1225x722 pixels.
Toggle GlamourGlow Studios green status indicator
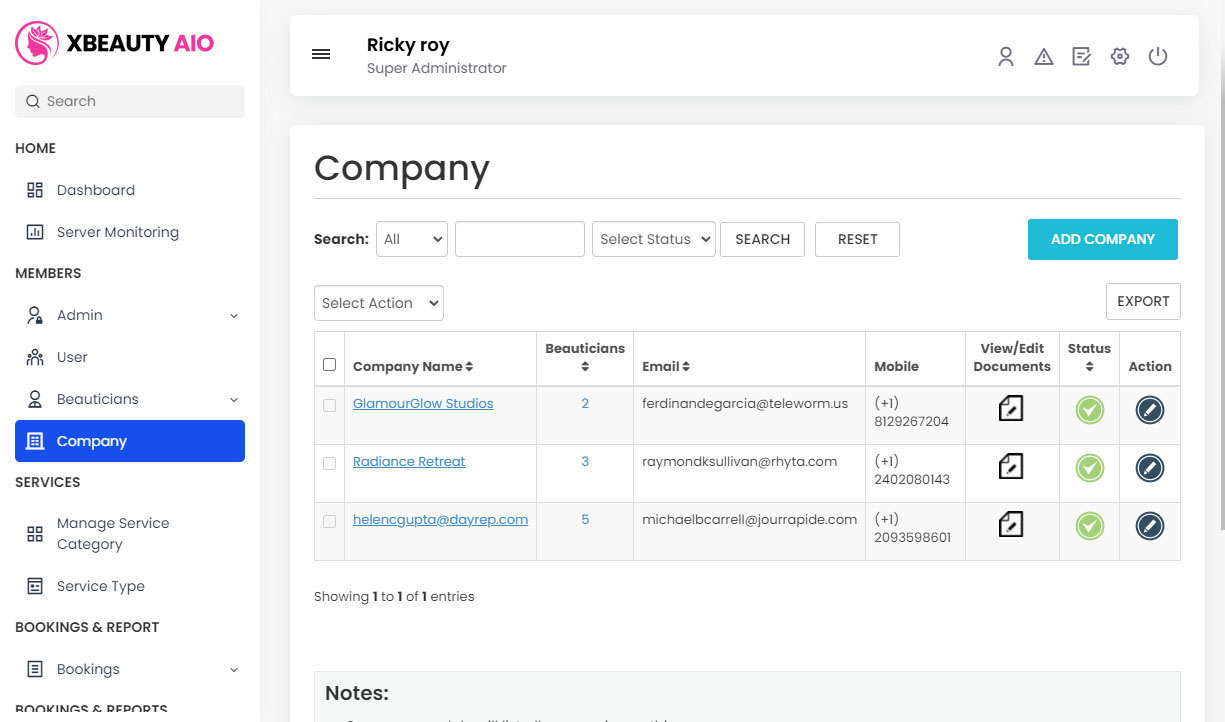[x=1089, y=410]
